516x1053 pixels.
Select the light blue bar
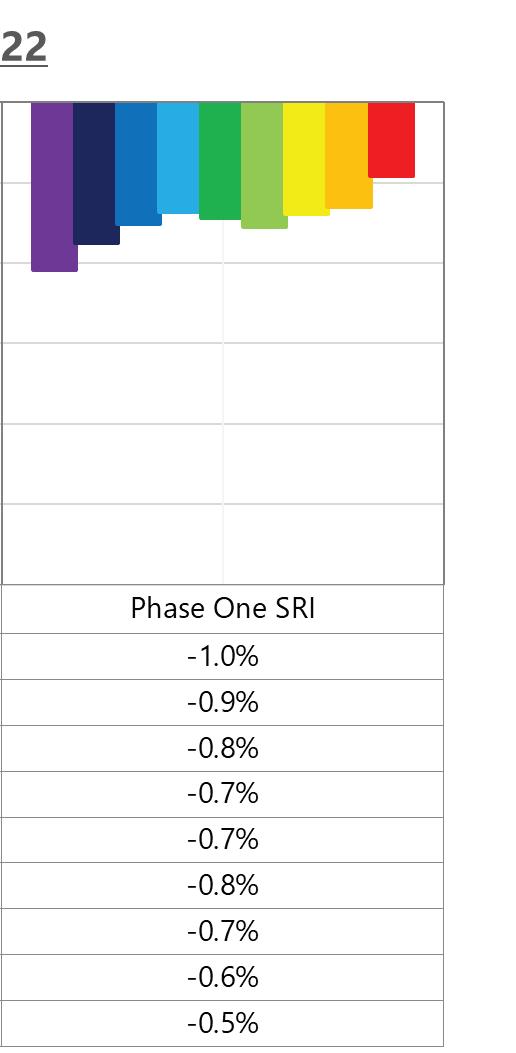pyautogui.click(x=179, y=158)
